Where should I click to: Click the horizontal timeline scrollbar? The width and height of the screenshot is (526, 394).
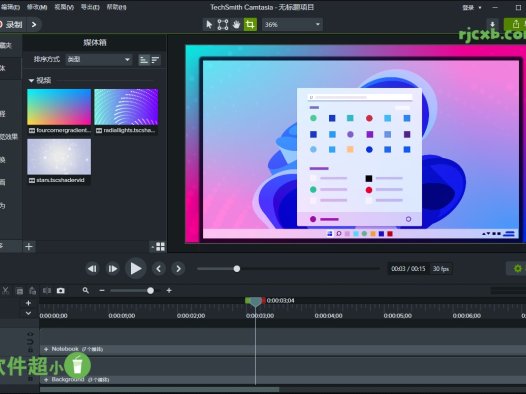point(159,390)
